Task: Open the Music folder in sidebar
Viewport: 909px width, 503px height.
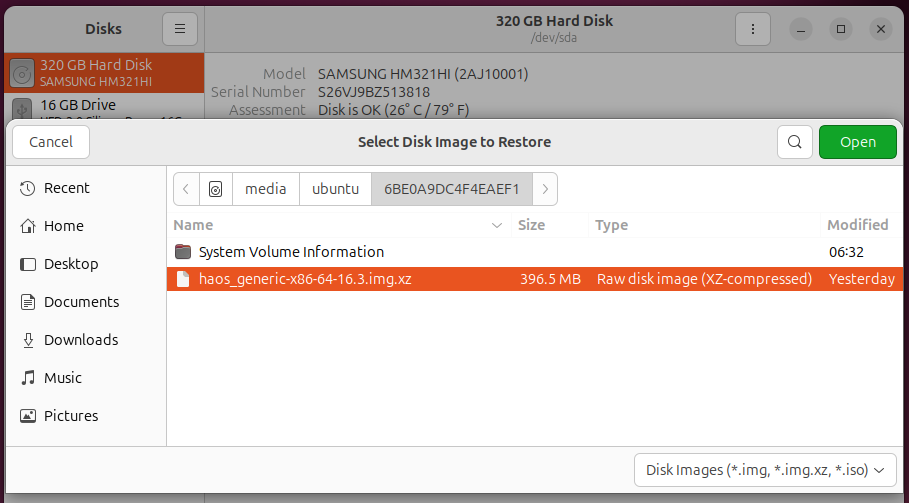Action: click(x=62, y=378)
